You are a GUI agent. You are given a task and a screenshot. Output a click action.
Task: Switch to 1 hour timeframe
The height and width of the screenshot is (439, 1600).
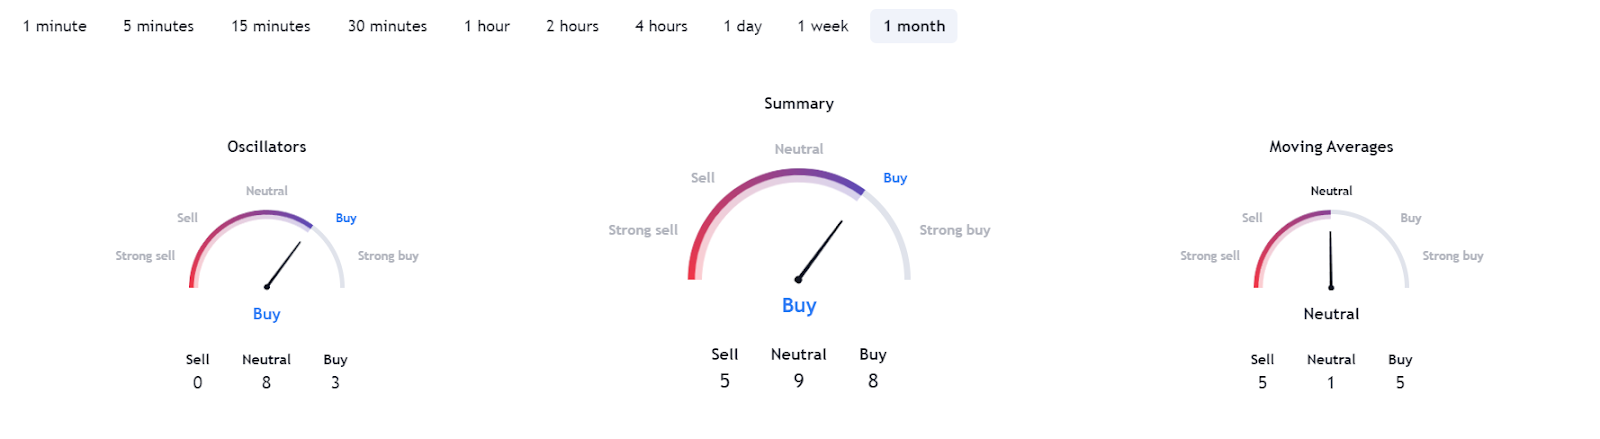[x=487, y=26]
